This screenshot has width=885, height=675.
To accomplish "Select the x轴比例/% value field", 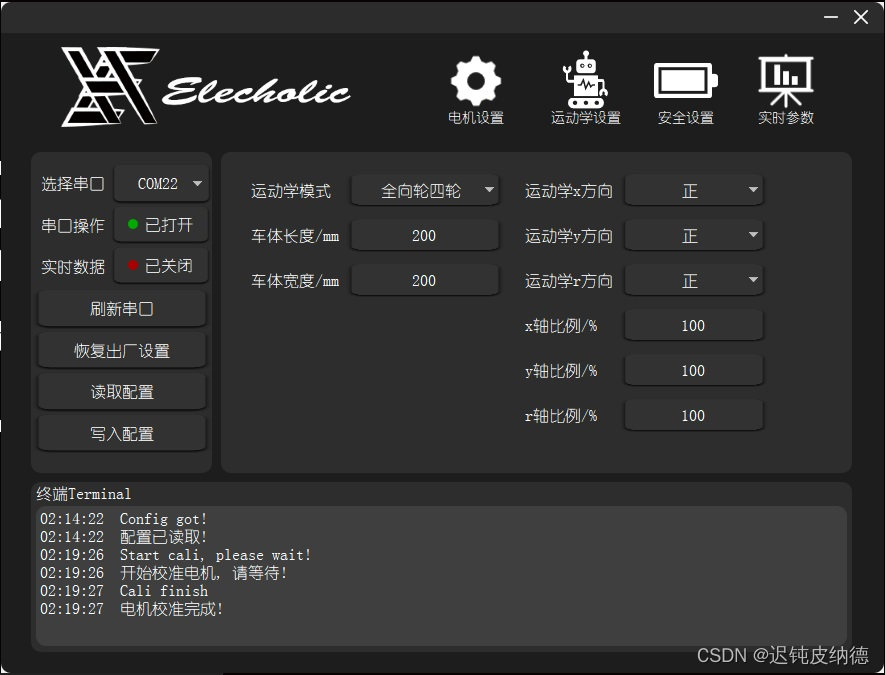I will point(694,325).
